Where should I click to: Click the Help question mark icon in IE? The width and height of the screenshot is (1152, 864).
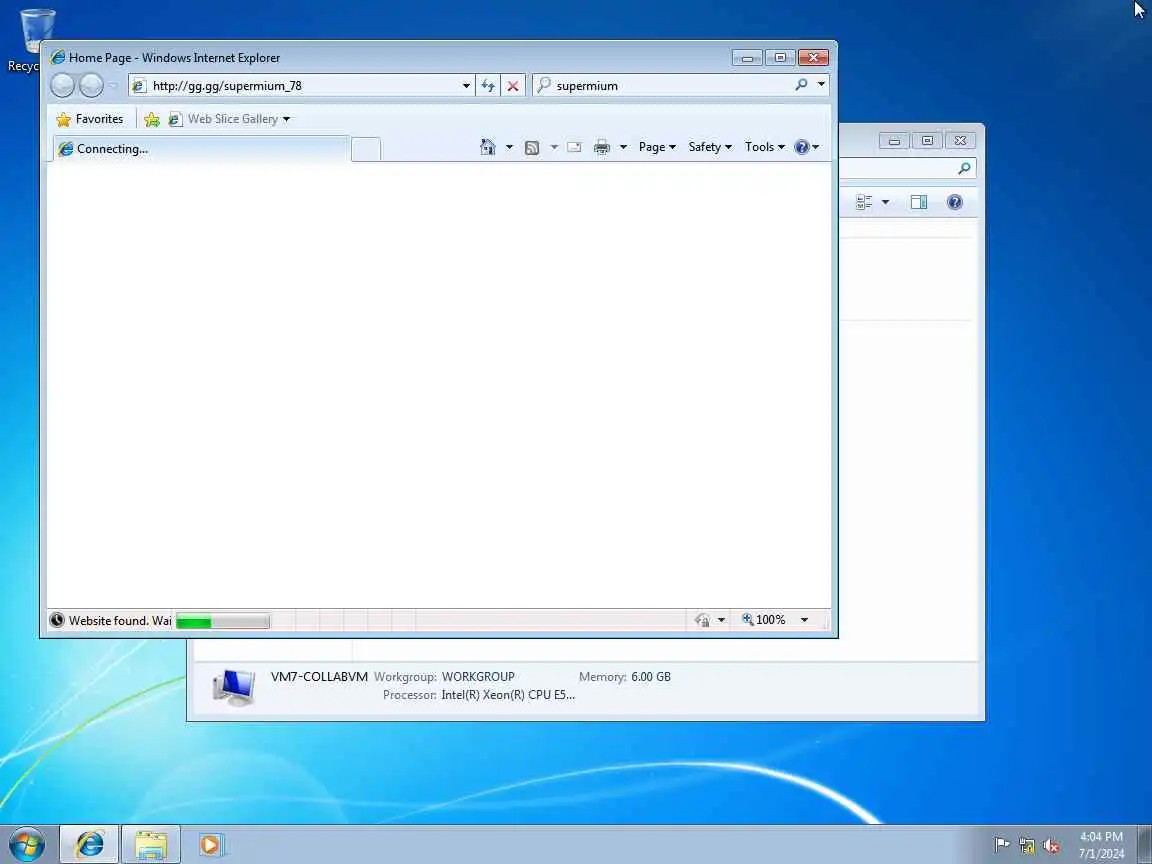[802, 147]
